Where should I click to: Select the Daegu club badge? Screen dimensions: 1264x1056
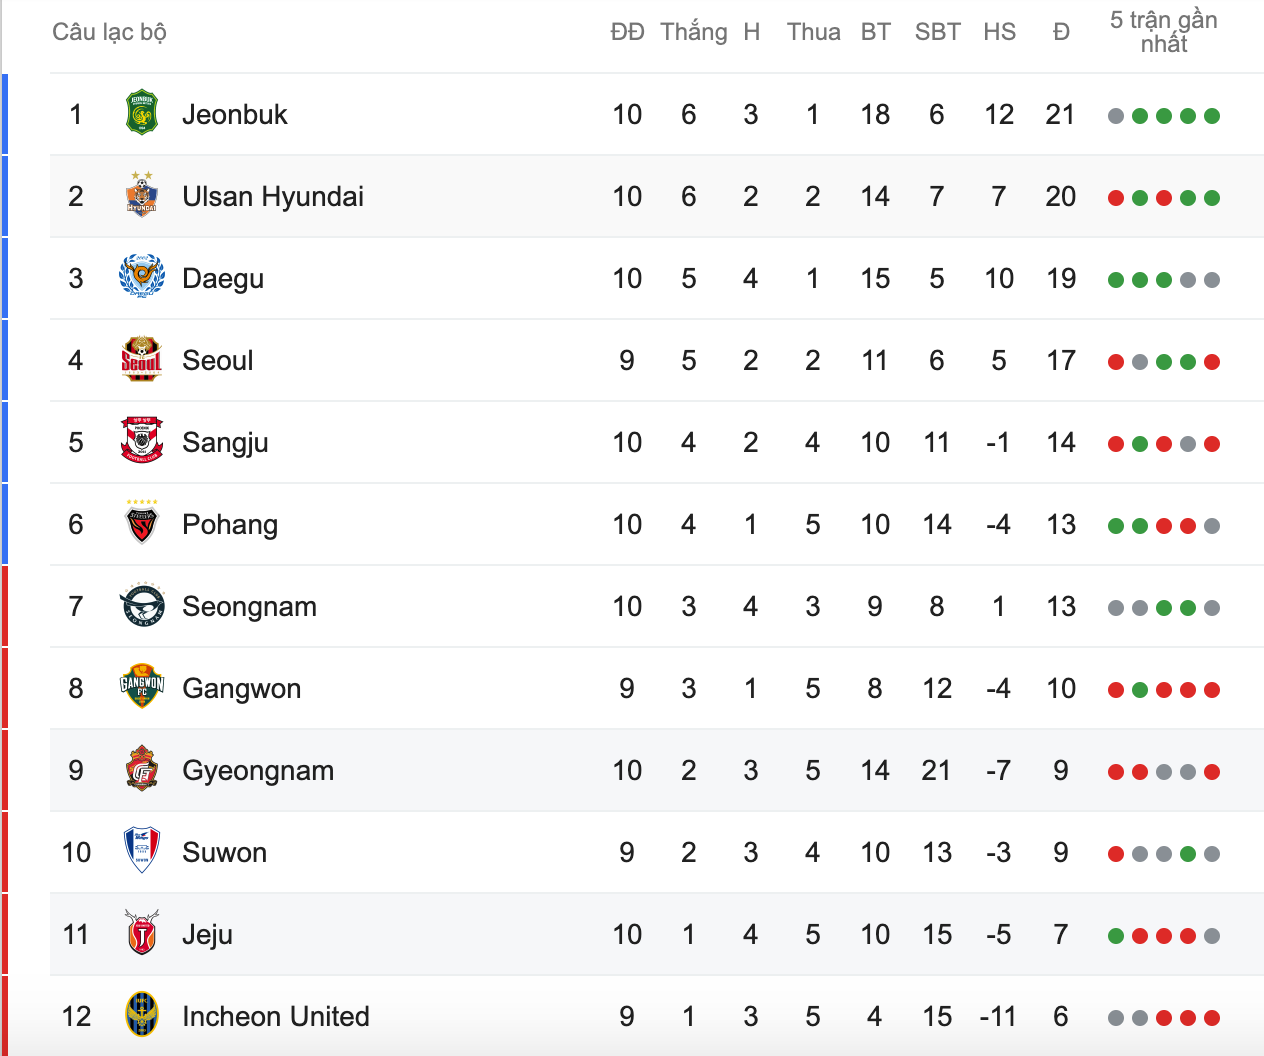tap(142, 277)
